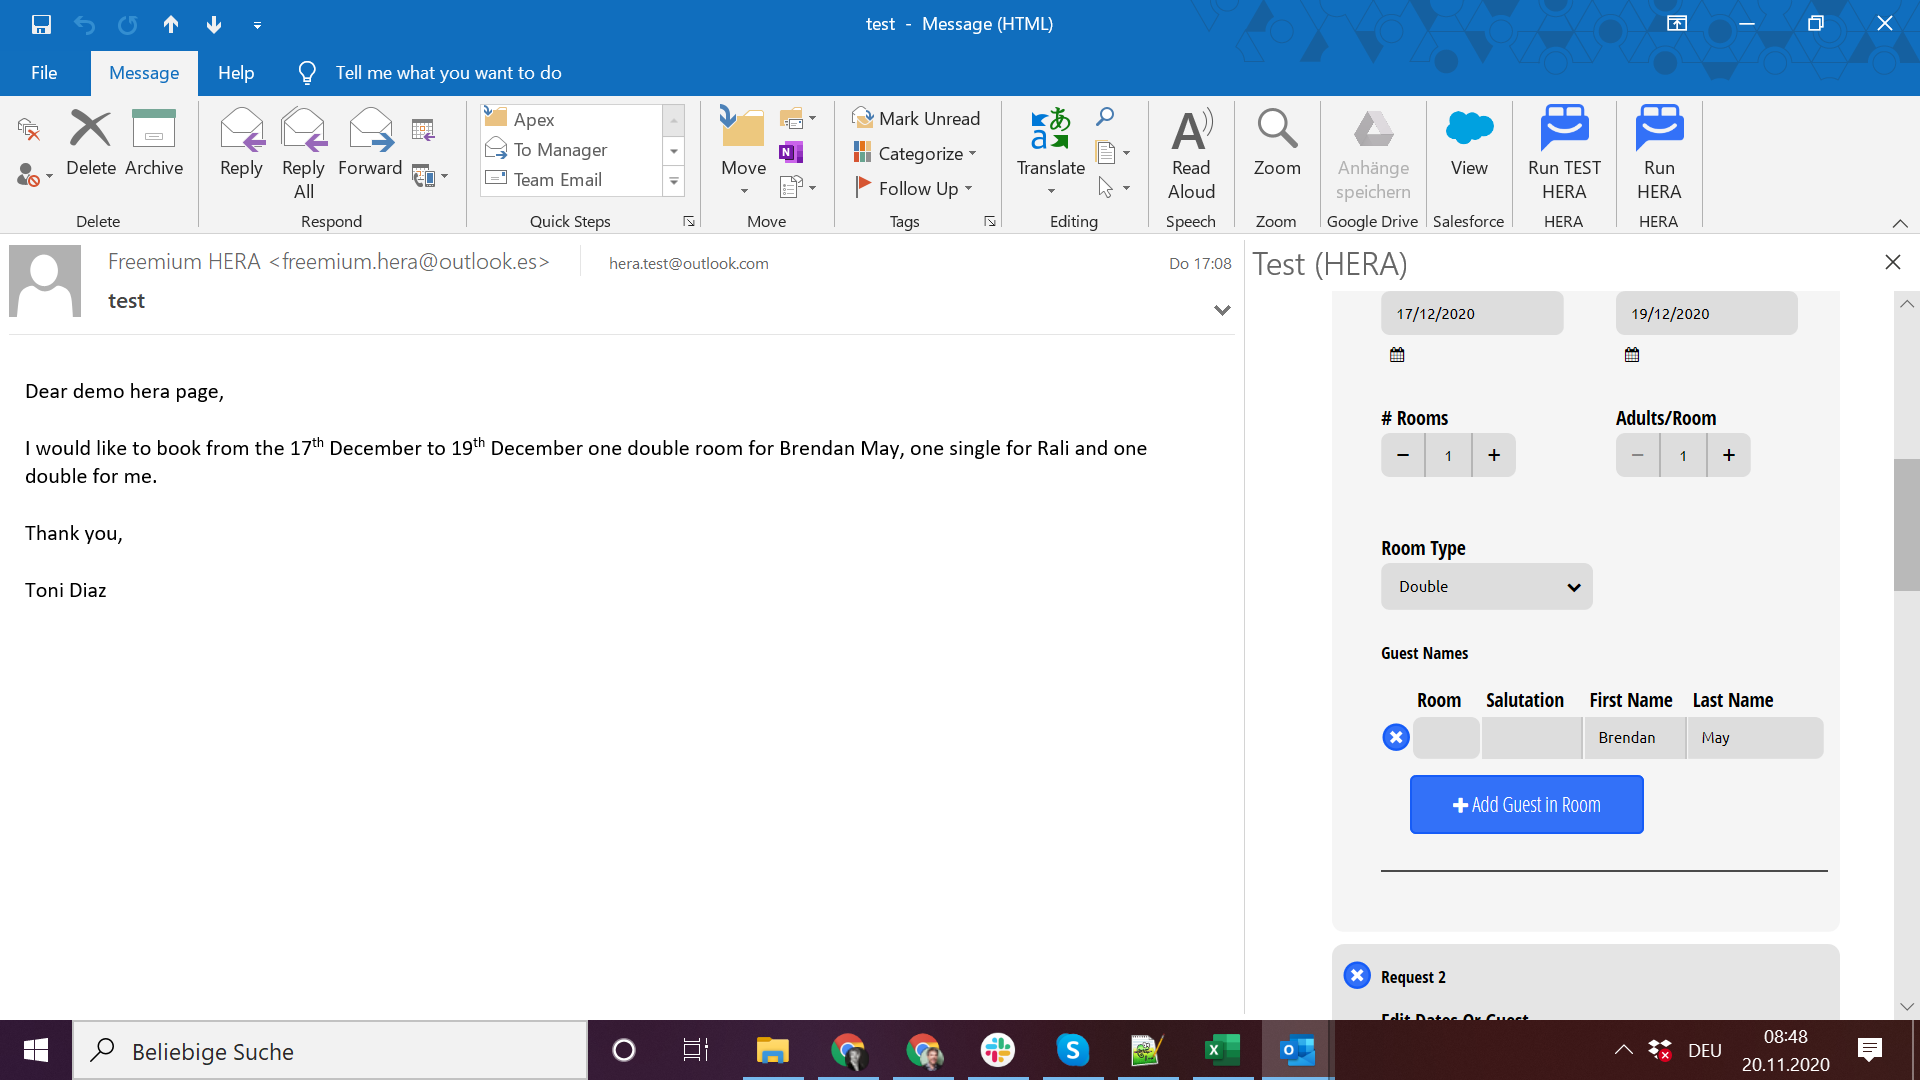Send to OneNote icon

click(791, 153)
